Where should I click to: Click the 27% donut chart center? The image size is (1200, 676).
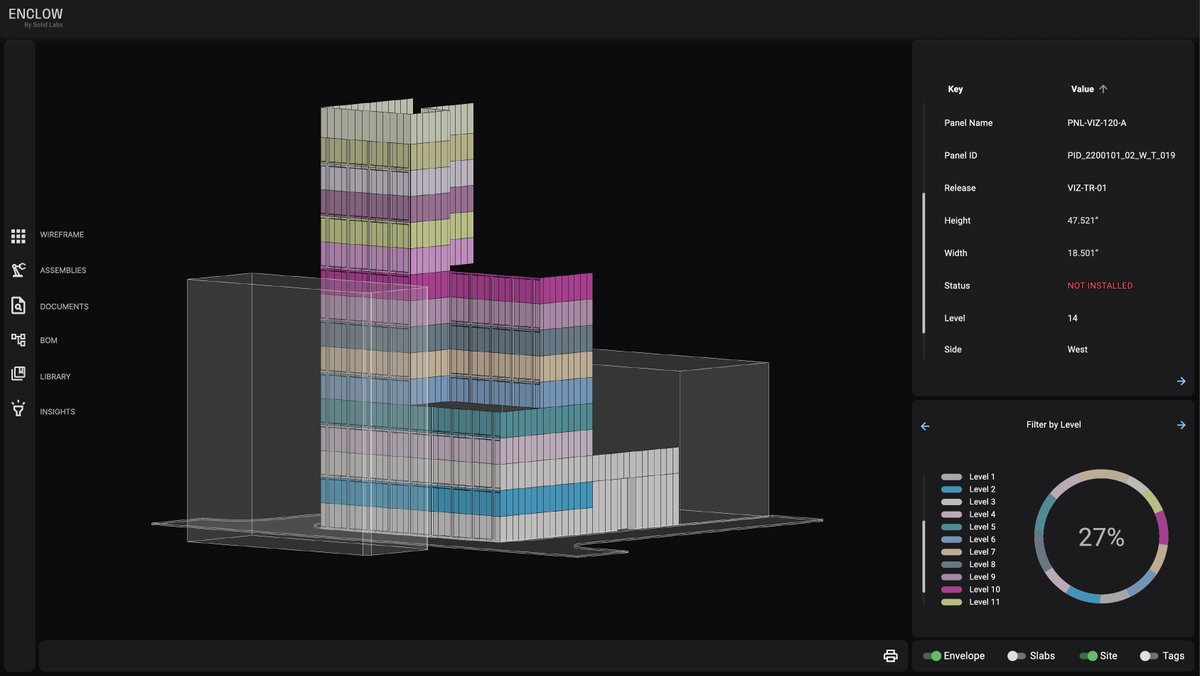pyautogui.click(x=1101, y=537)
